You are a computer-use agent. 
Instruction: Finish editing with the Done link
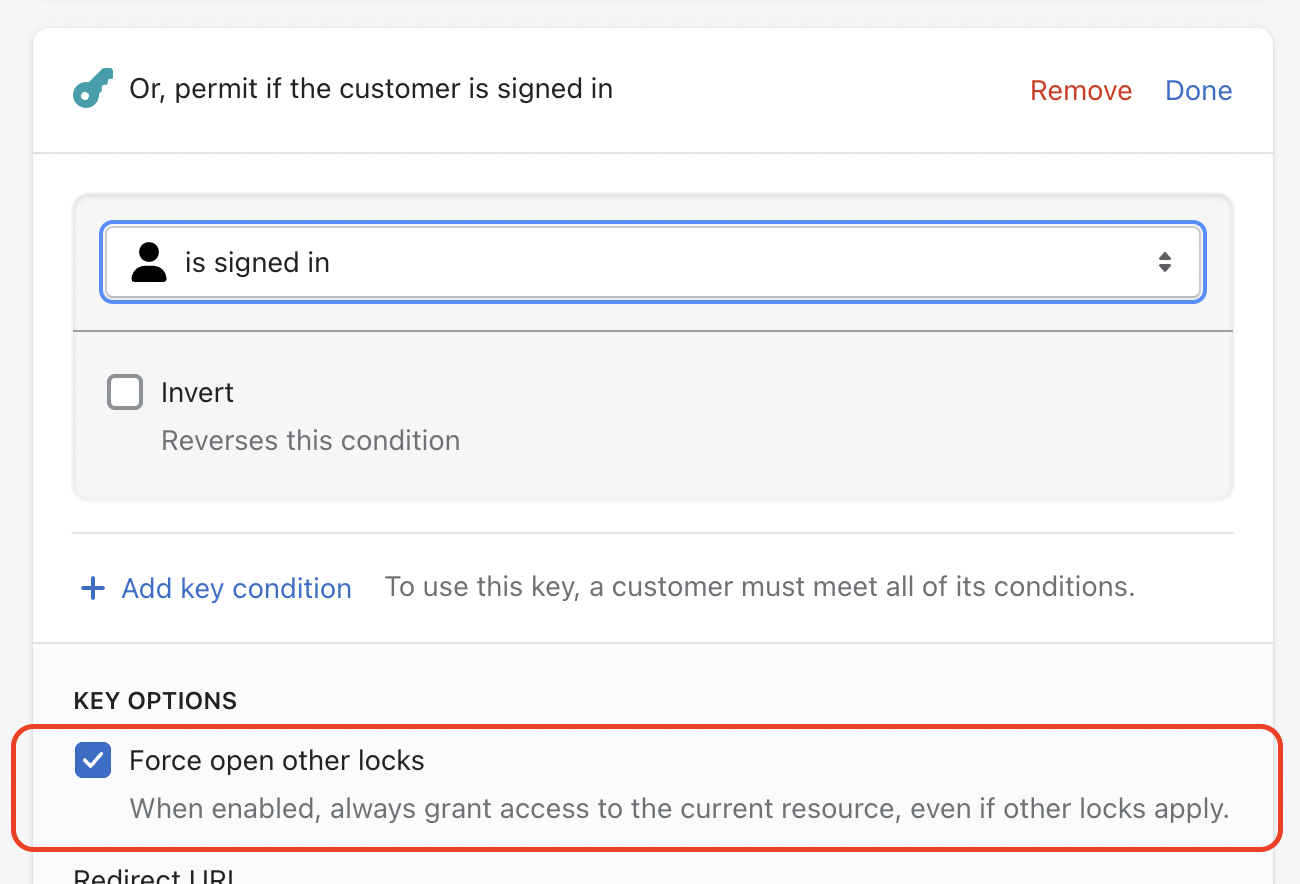1199,90
